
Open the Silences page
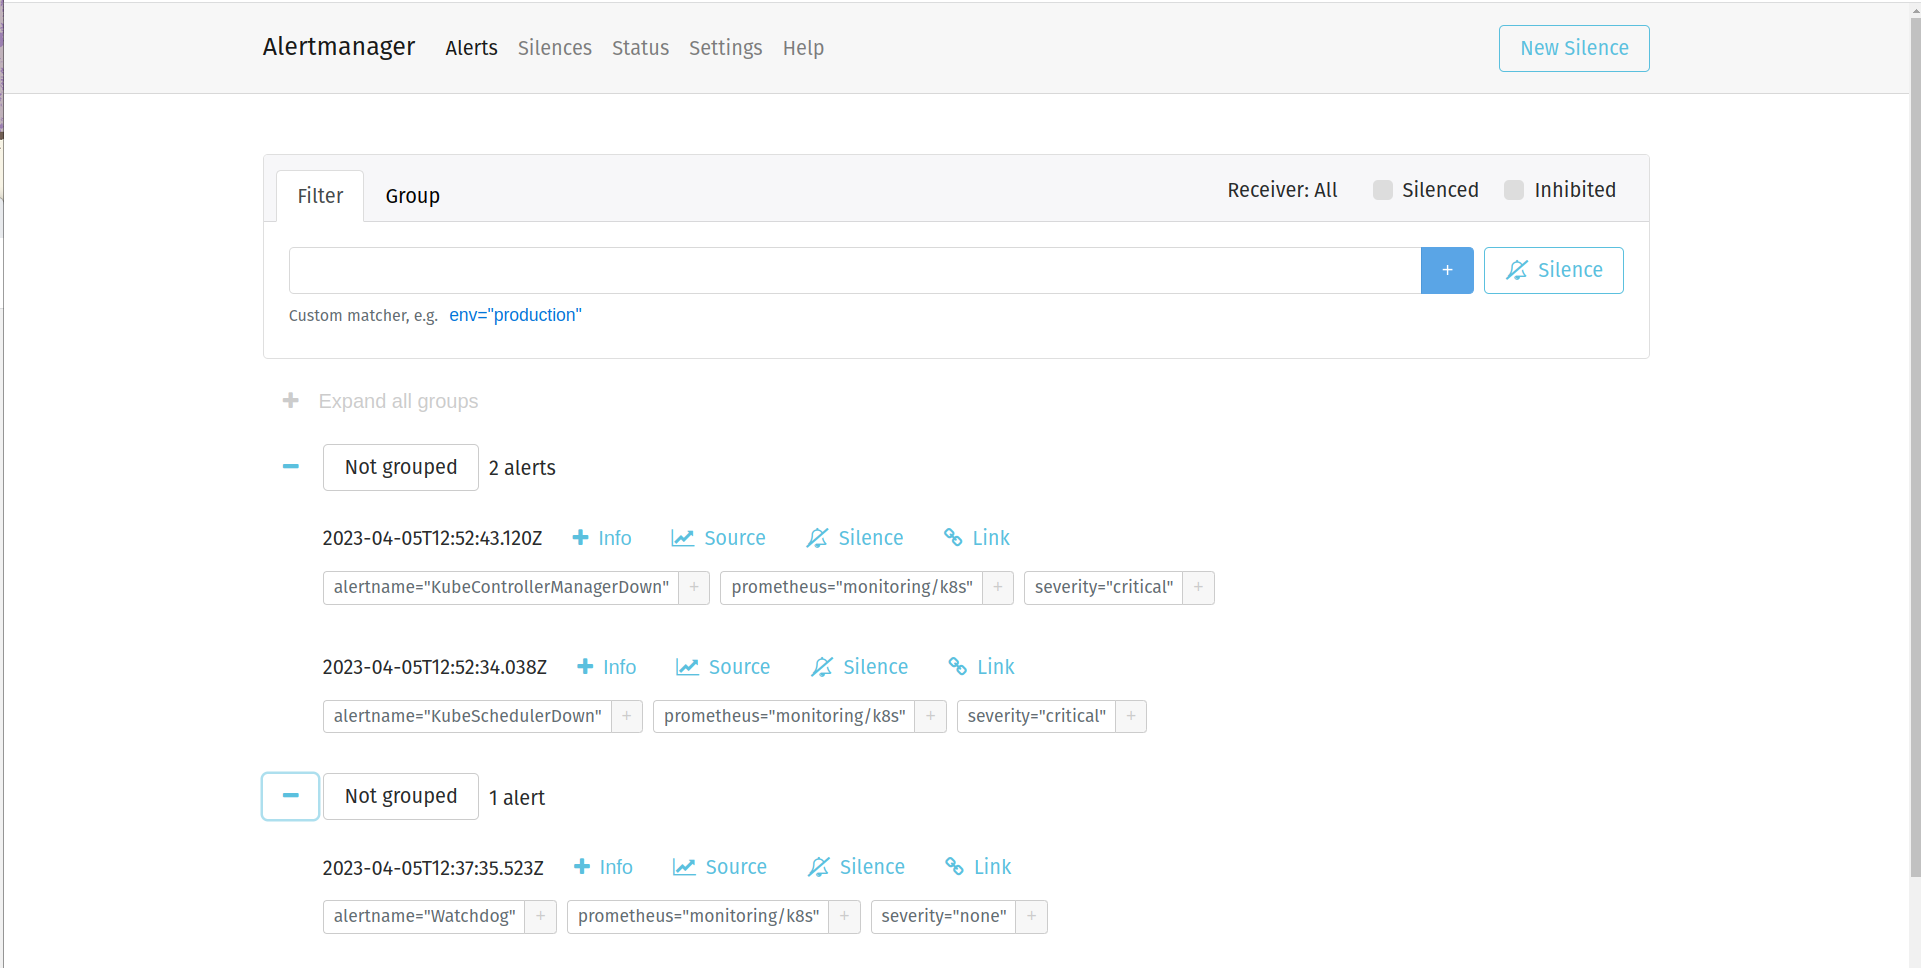[555, 48]
